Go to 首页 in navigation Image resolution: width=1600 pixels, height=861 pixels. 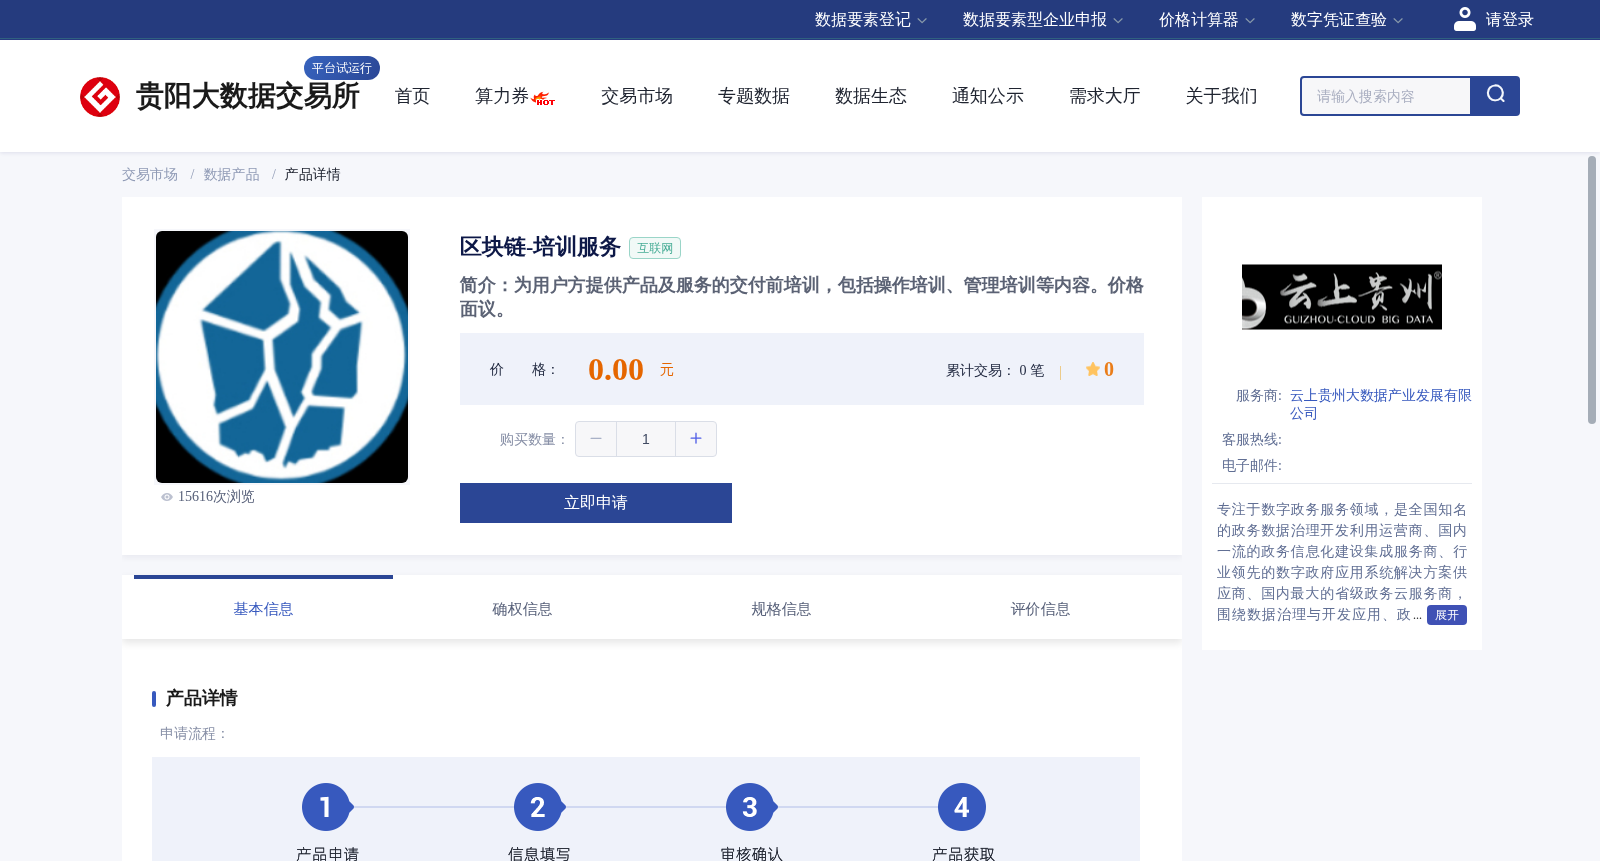tap(412, 96)
